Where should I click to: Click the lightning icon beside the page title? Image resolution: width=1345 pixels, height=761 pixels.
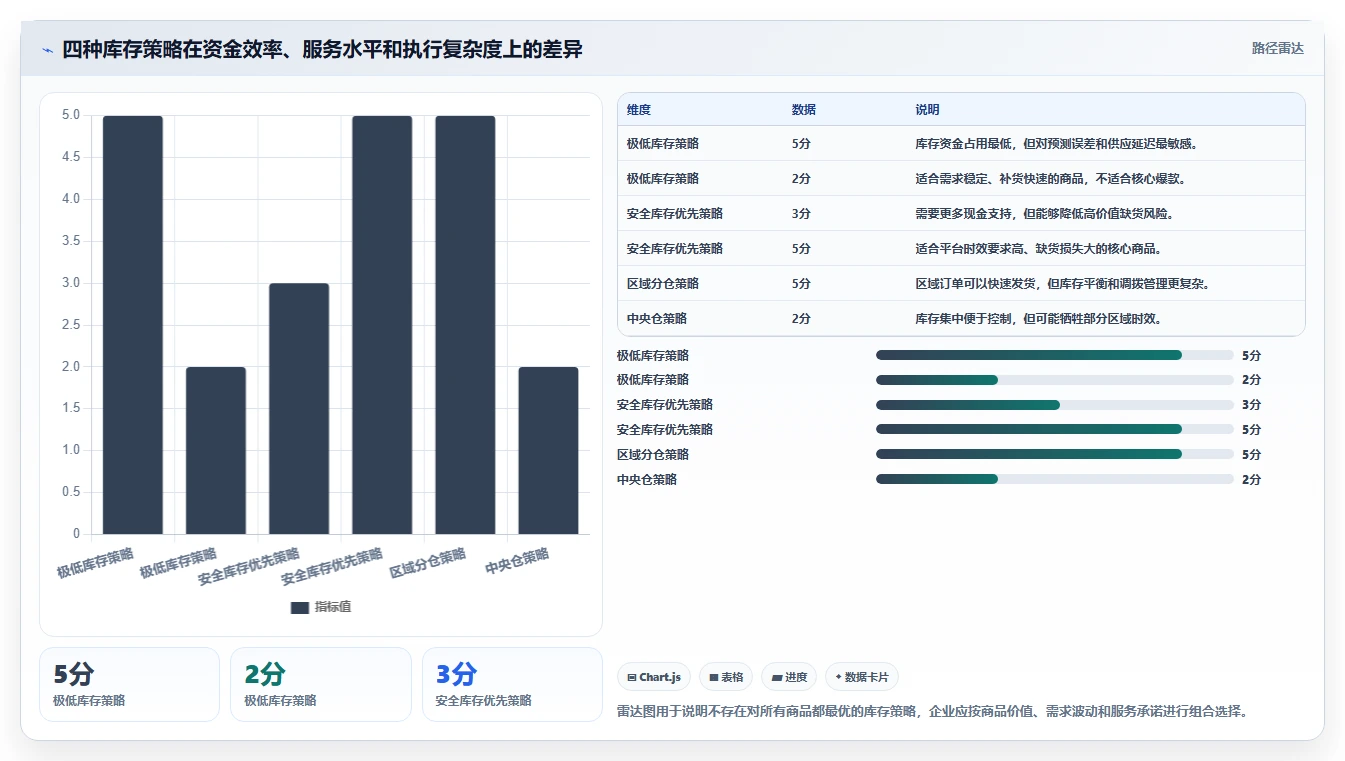48,49
